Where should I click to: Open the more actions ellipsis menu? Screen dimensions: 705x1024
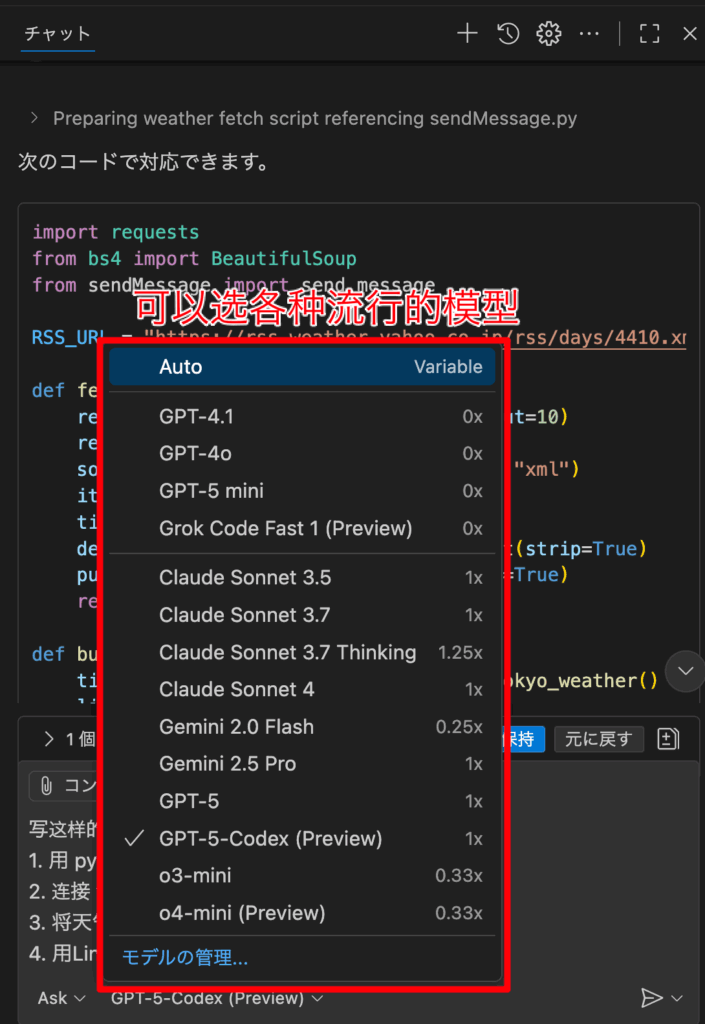coord(589,33)
